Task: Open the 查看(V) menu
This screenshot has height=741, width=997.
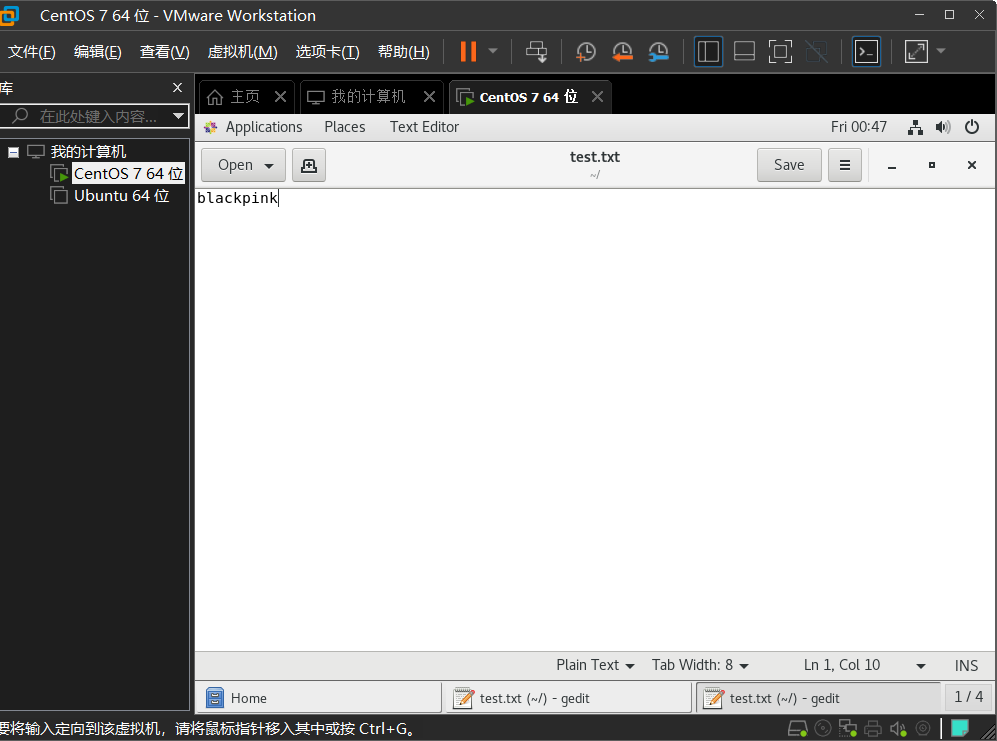Action: tap(164, 52)
